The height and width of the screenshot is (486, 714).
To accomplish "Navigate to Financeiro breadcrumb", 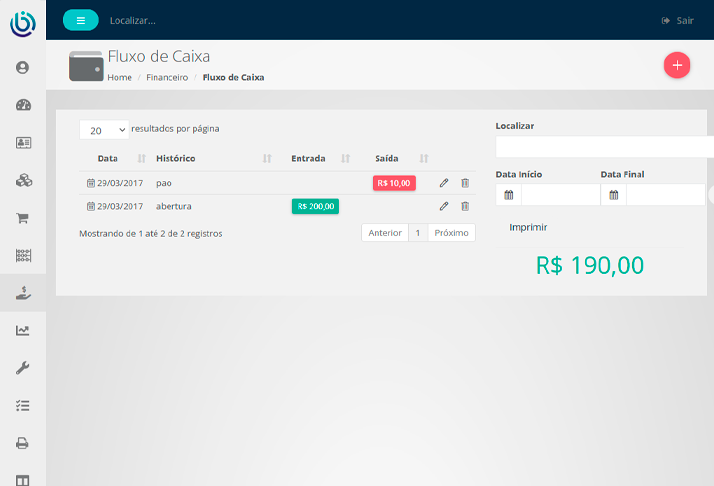I will tap(167, 77).
